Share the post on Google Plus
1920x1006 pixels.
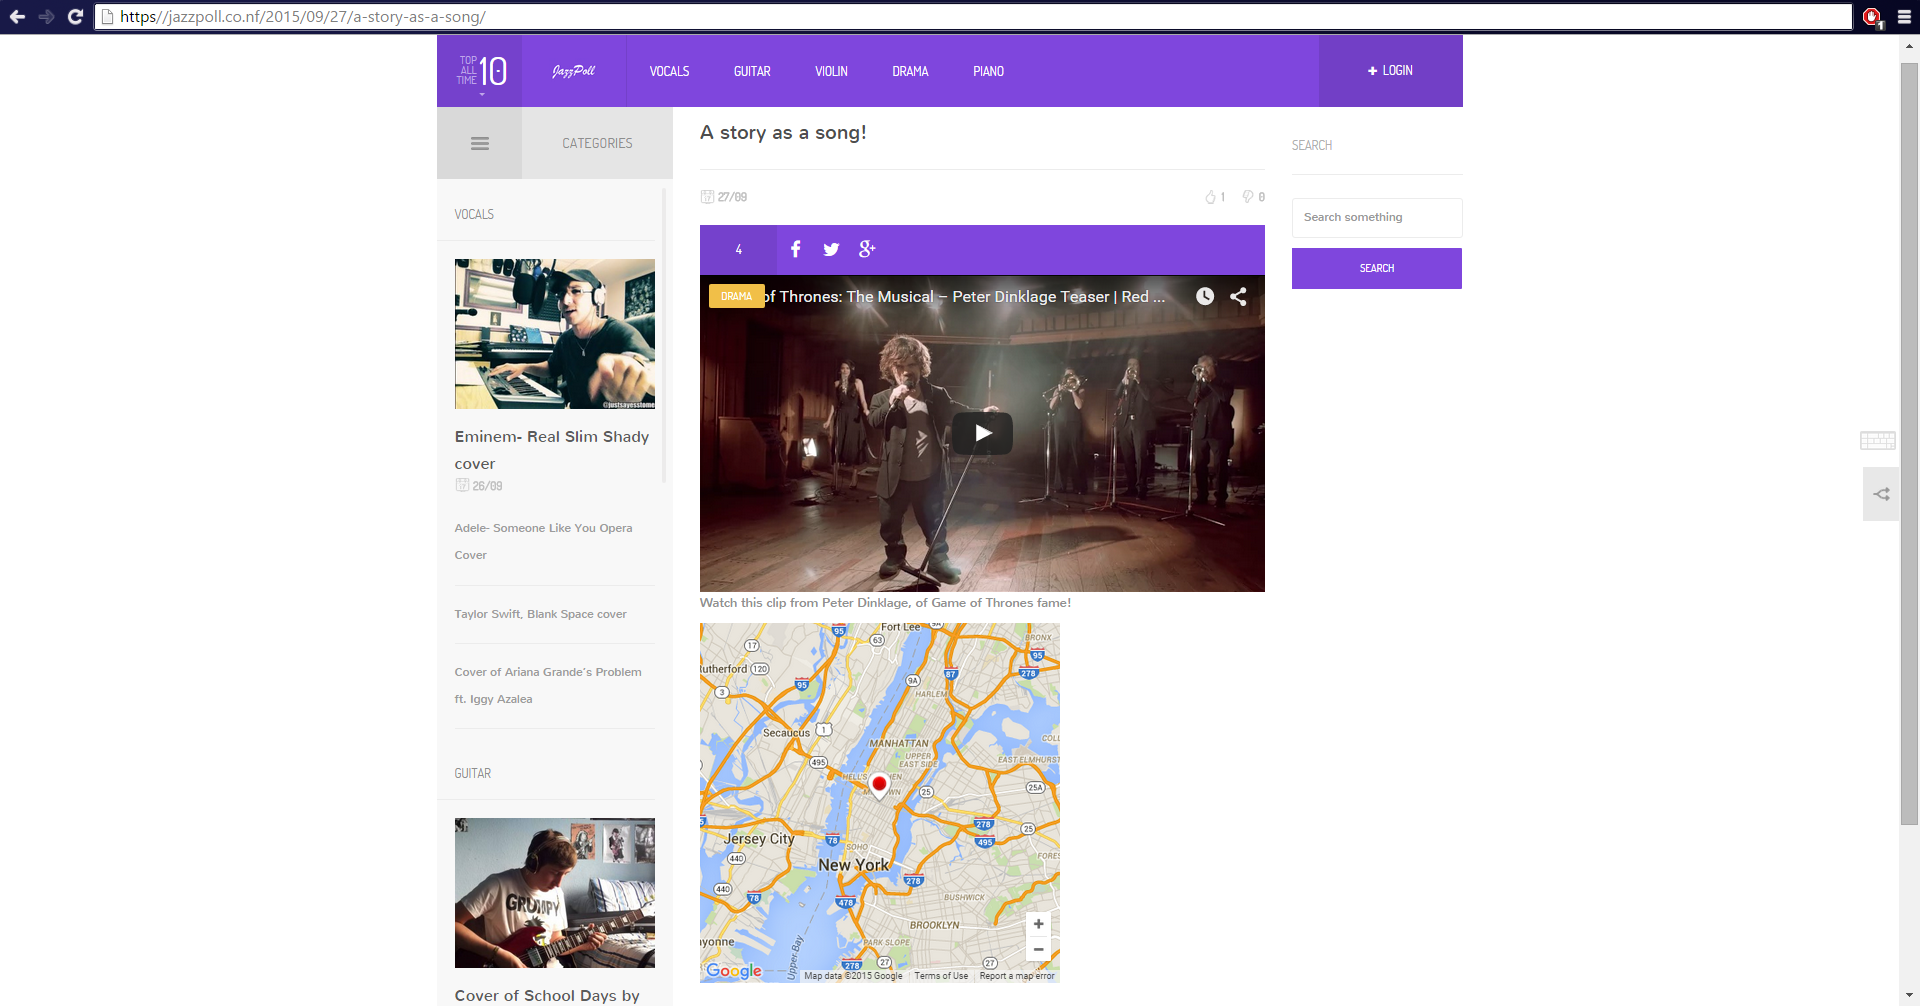tap(867, 249)
